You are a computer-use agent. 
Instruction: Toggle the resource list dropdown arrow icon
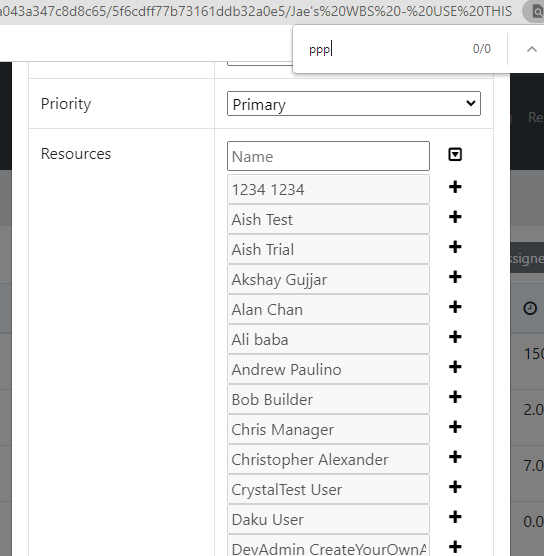[x=455, y=155]
